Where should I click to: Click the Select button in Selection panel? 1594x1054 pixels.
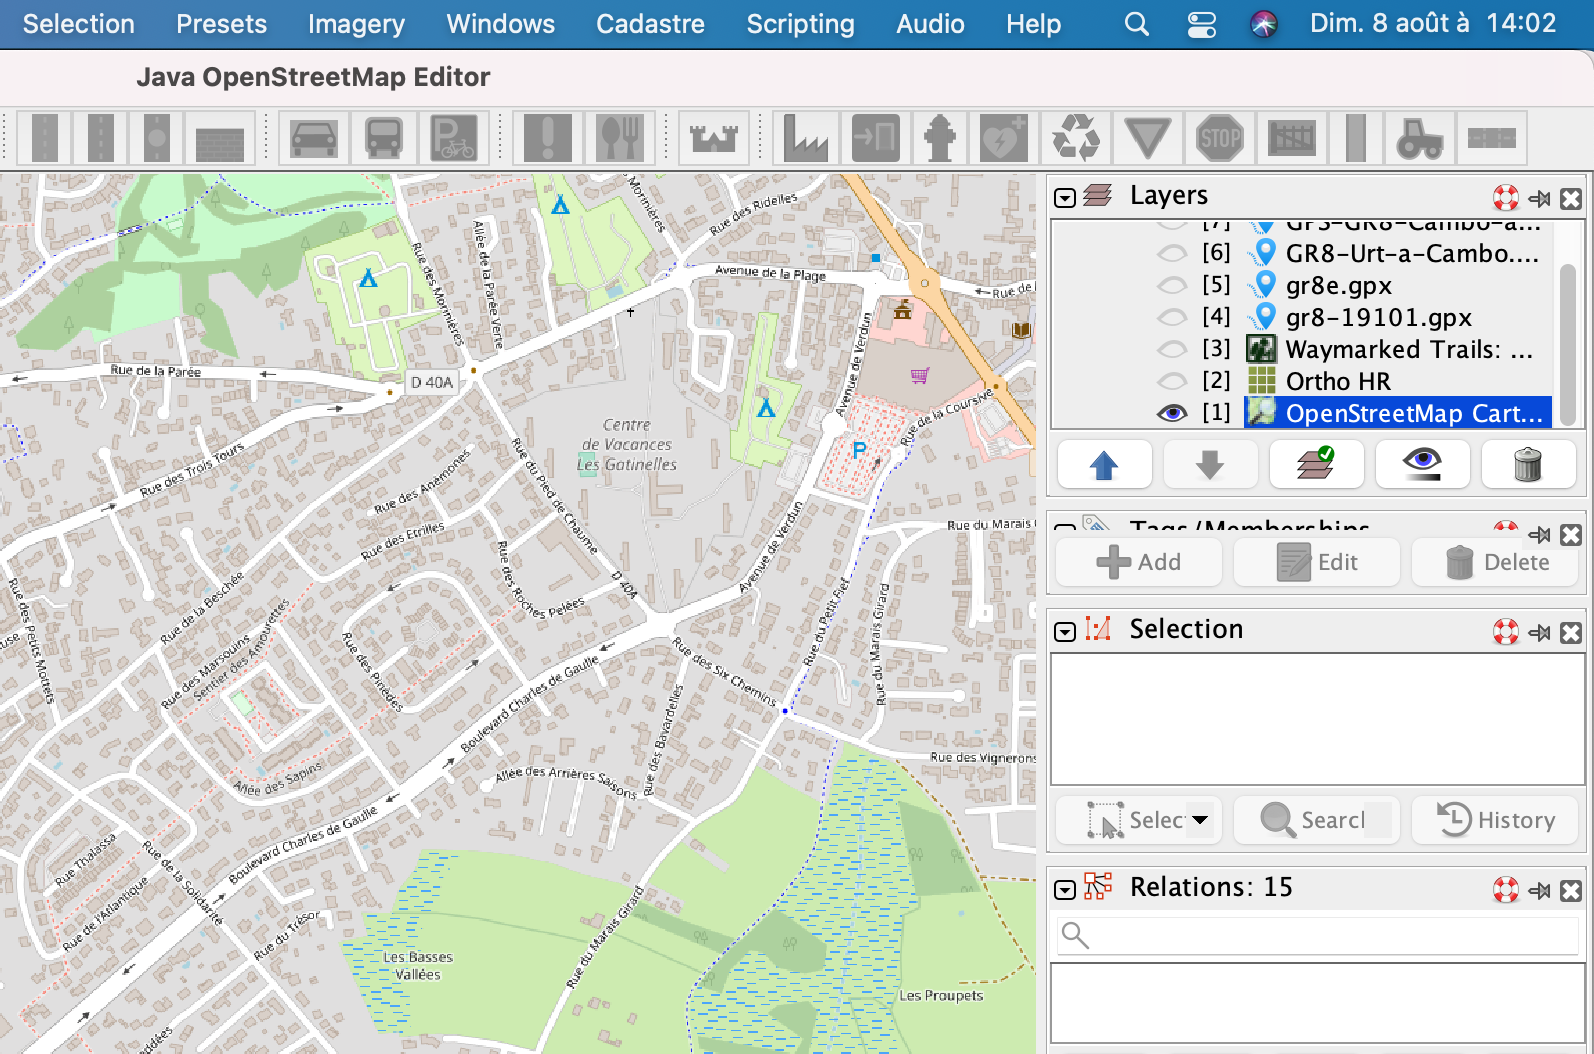[x=1136, y=820]
